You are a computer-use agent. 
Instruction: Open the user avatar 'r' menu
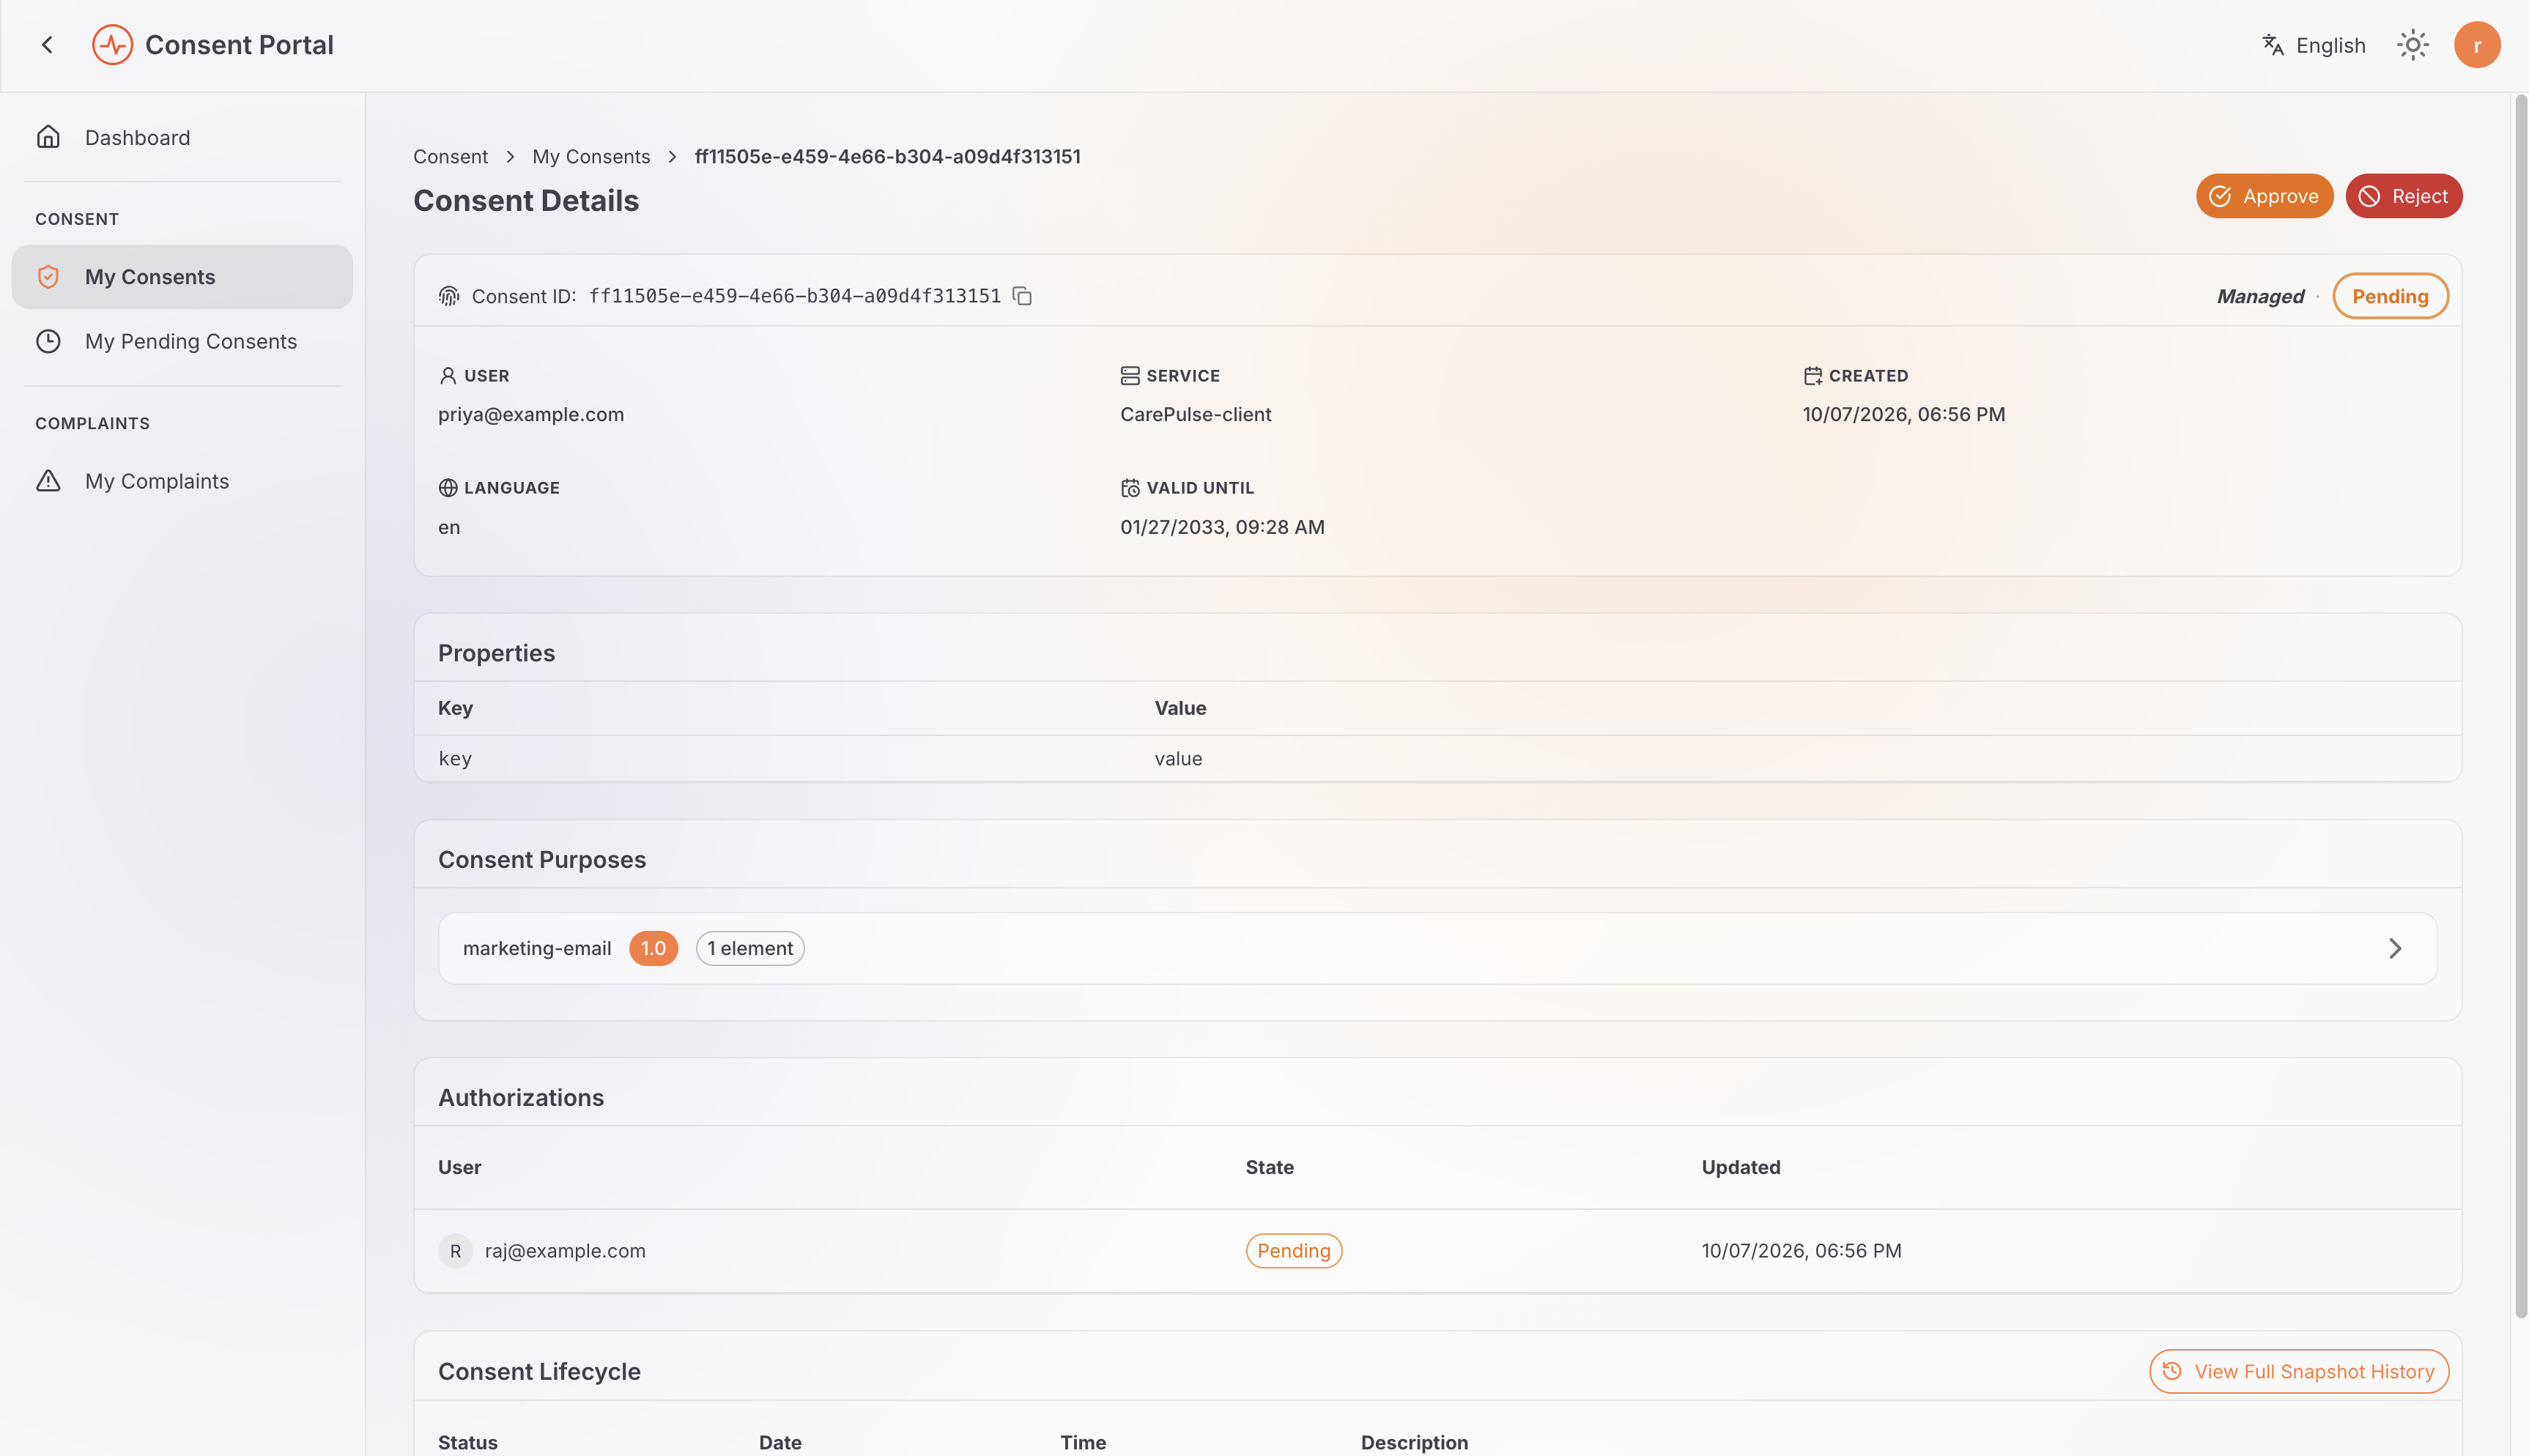[2476, 45]
